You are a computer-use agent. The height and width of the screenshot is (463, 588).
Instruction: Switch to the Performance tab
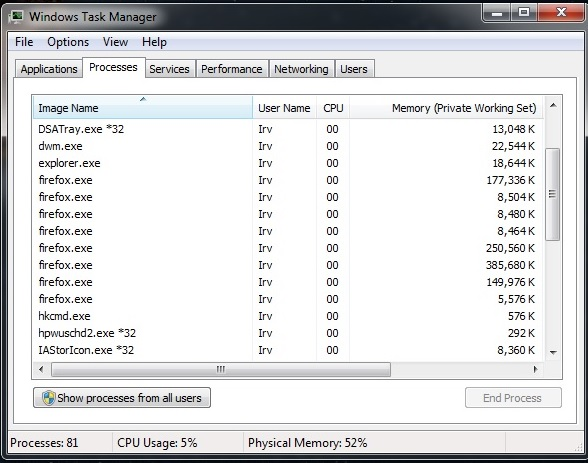click(232, 69)
